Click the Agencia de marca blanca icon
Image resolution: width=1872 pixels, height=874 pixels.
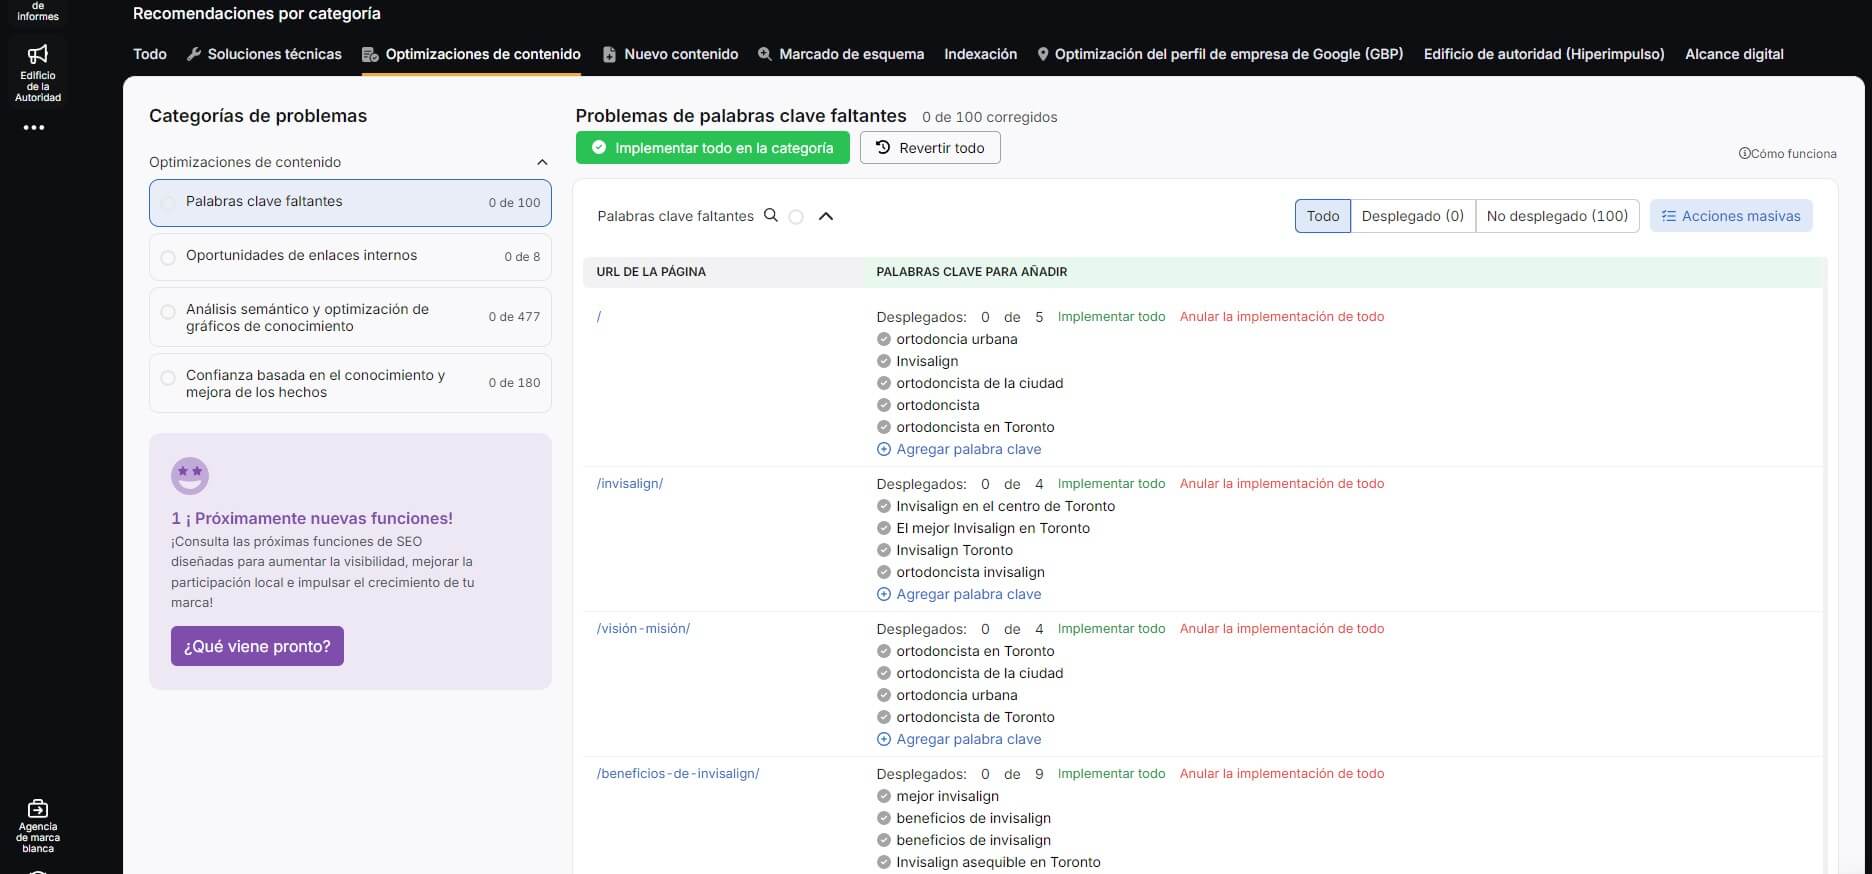38,808
